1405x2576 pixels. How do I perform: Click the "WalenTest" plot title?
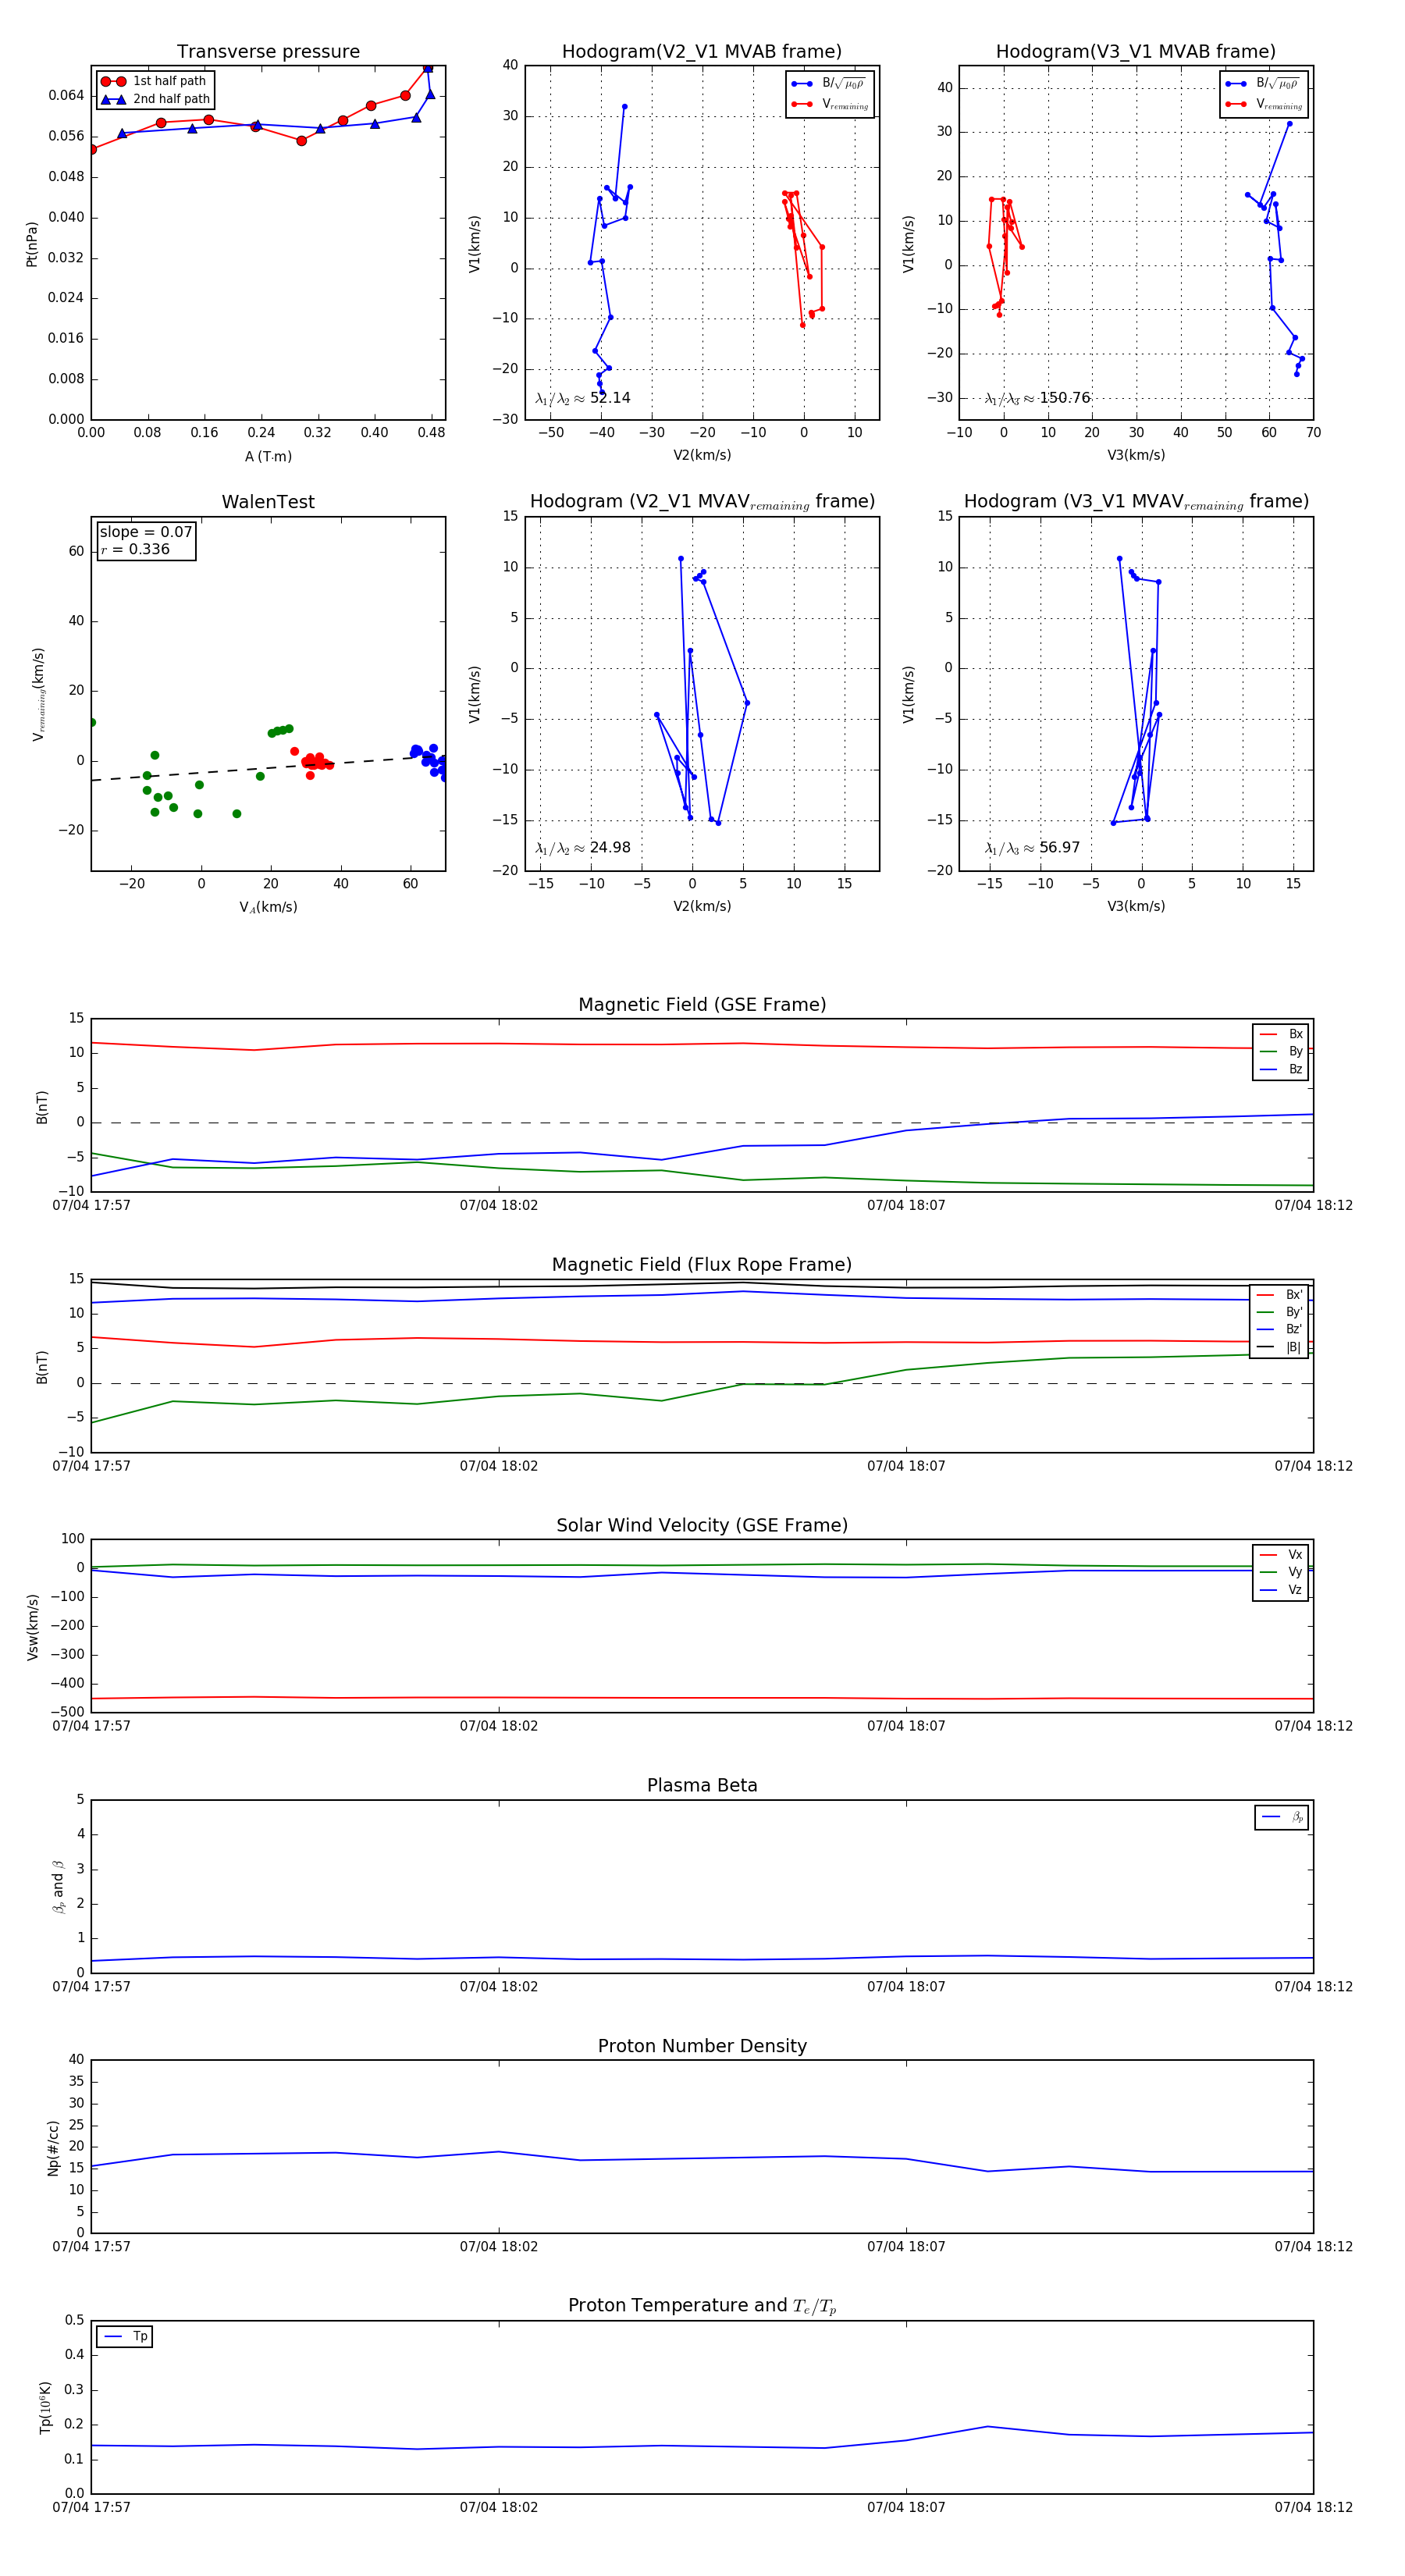(x=268, y=502)
